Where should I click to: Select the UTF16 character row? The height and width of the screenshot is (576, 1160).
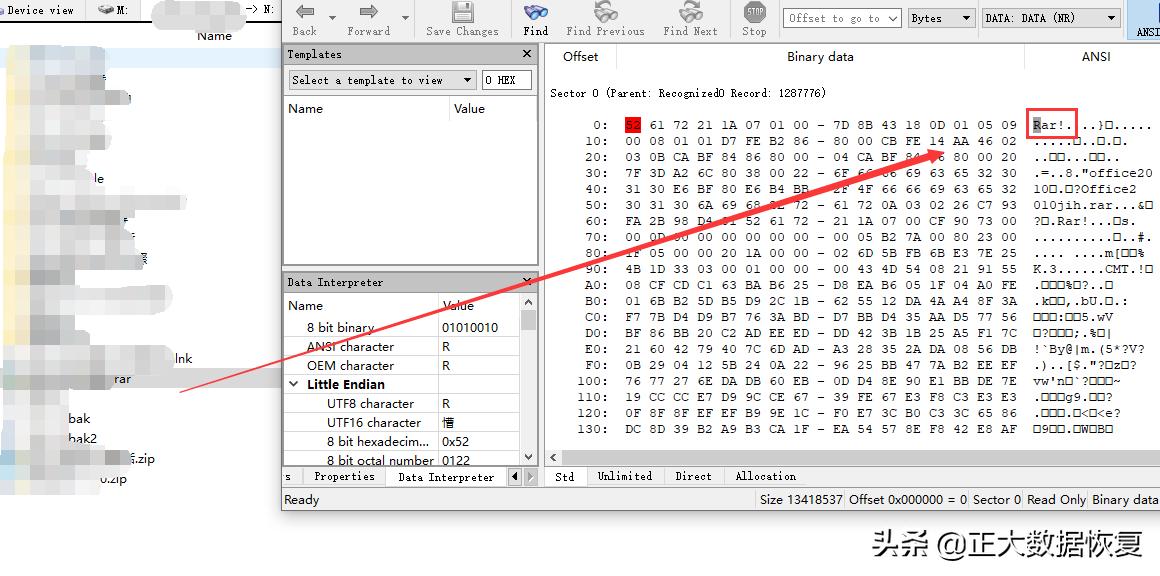coord(402,423)
